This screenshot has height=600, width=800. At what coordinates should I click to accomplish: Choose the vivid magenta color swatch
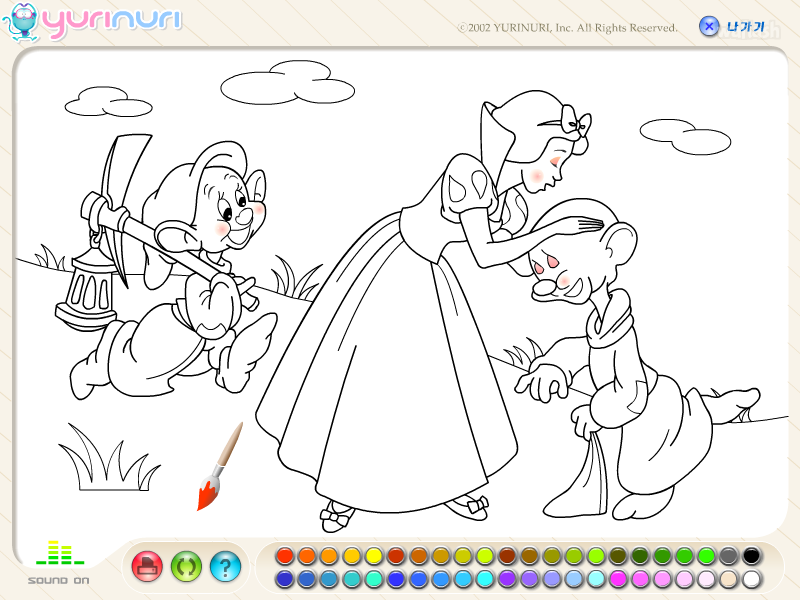pyautogui.click(x=618, y=579)
